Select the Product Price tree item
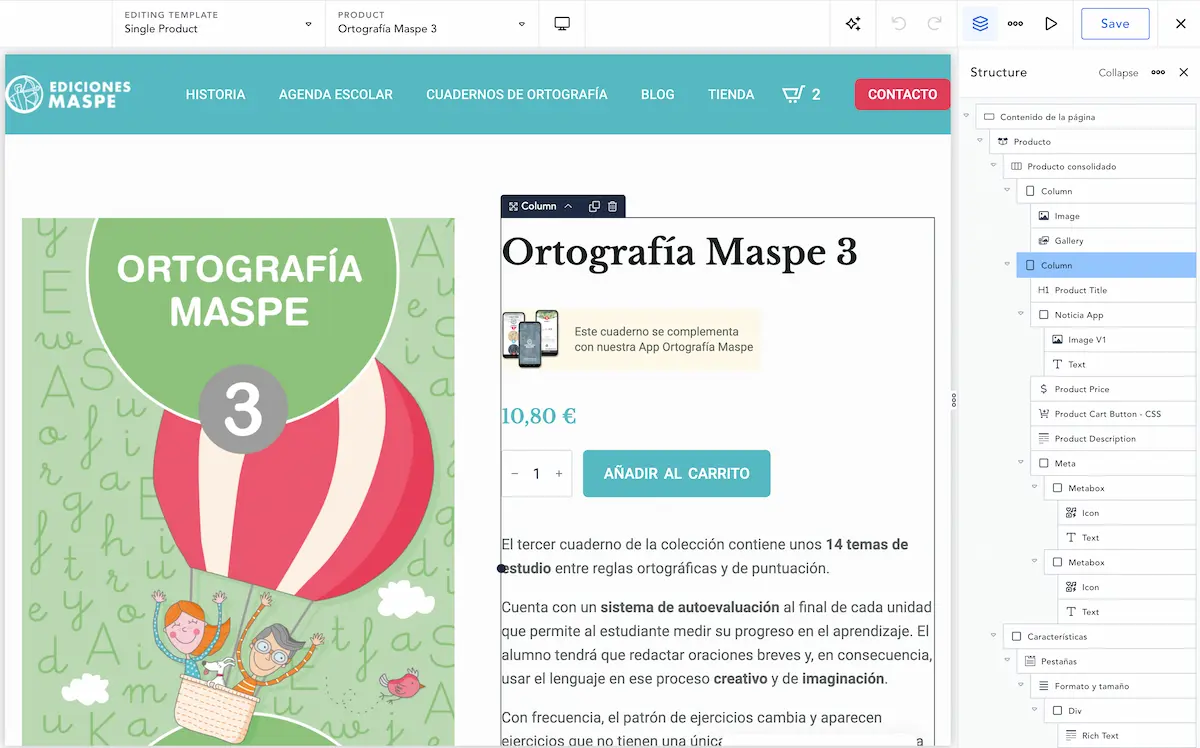This screenshot has height=748, width=1200. [x=1081, y=389]
